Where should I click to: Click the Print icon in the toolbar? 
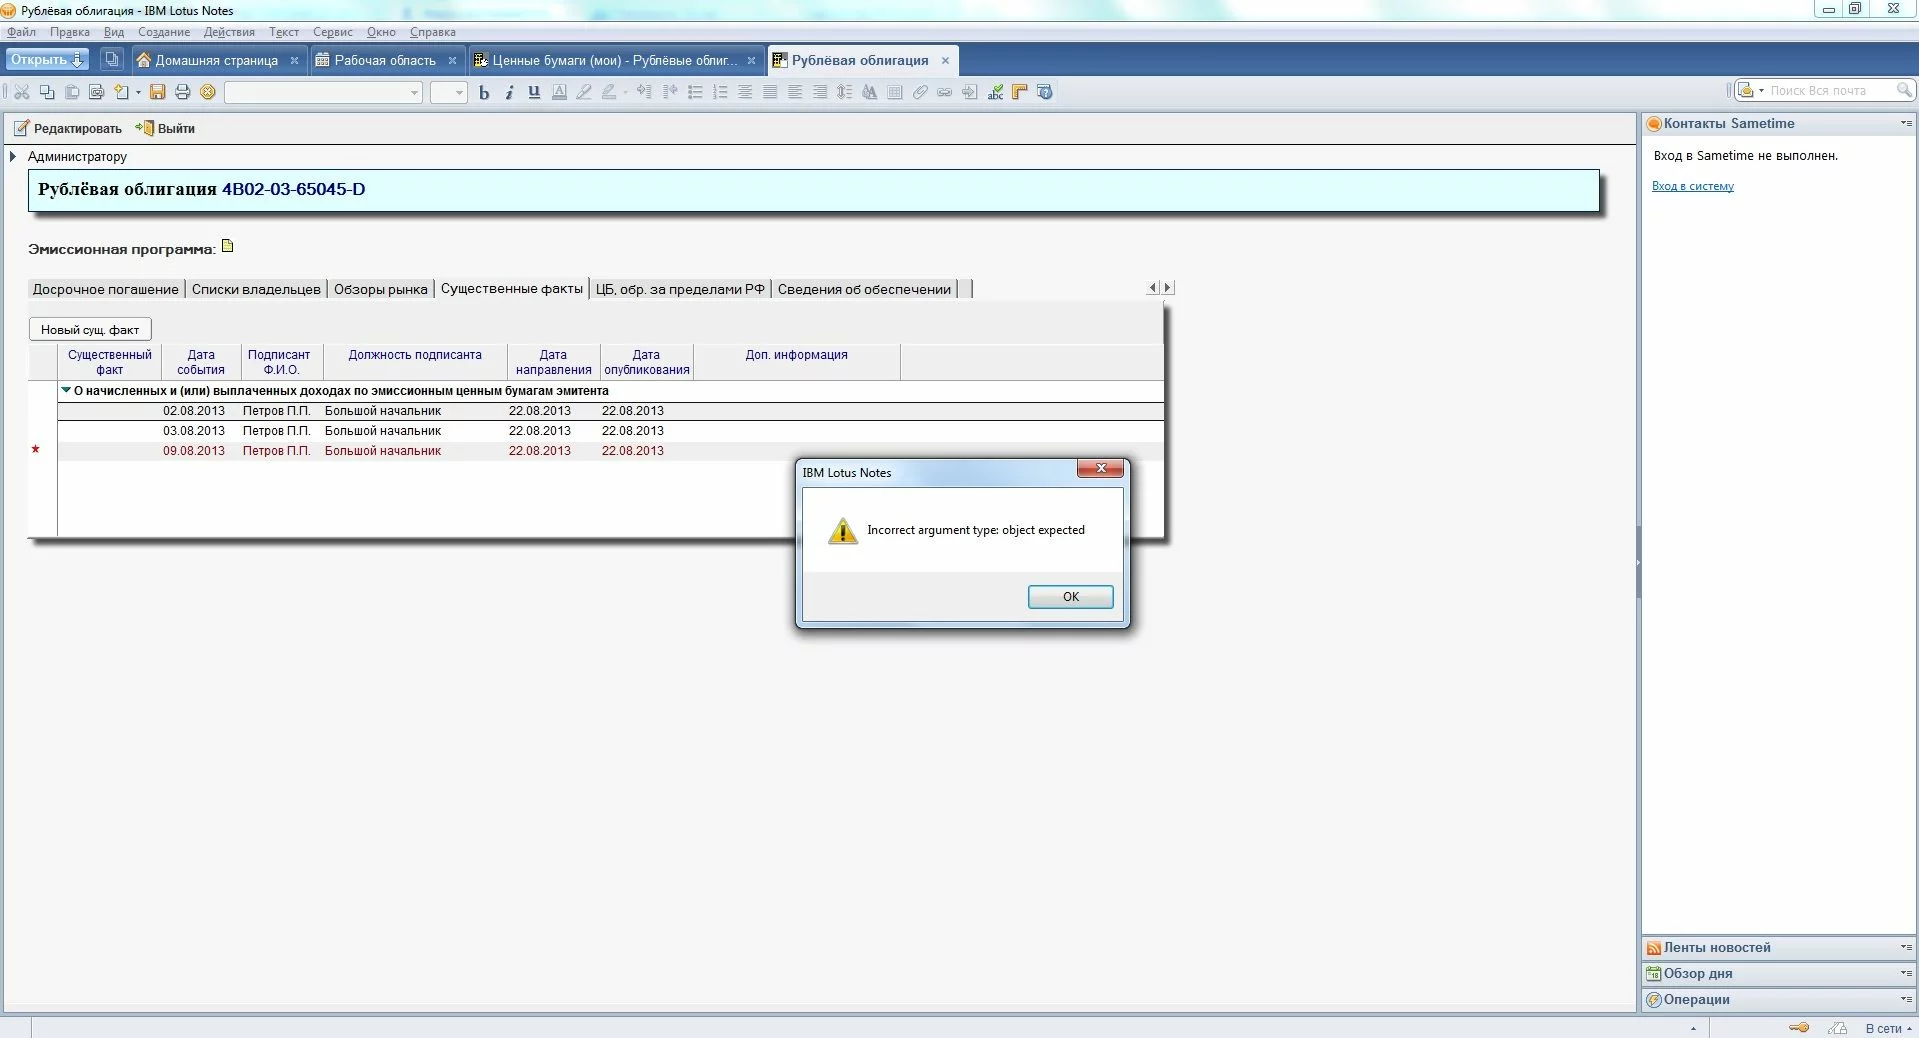click(x=182, y=92)
